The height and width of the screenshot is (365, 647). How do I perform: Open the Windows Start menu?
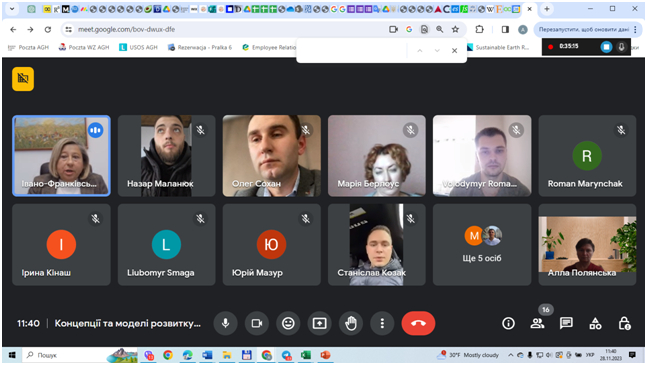point(12,355)
